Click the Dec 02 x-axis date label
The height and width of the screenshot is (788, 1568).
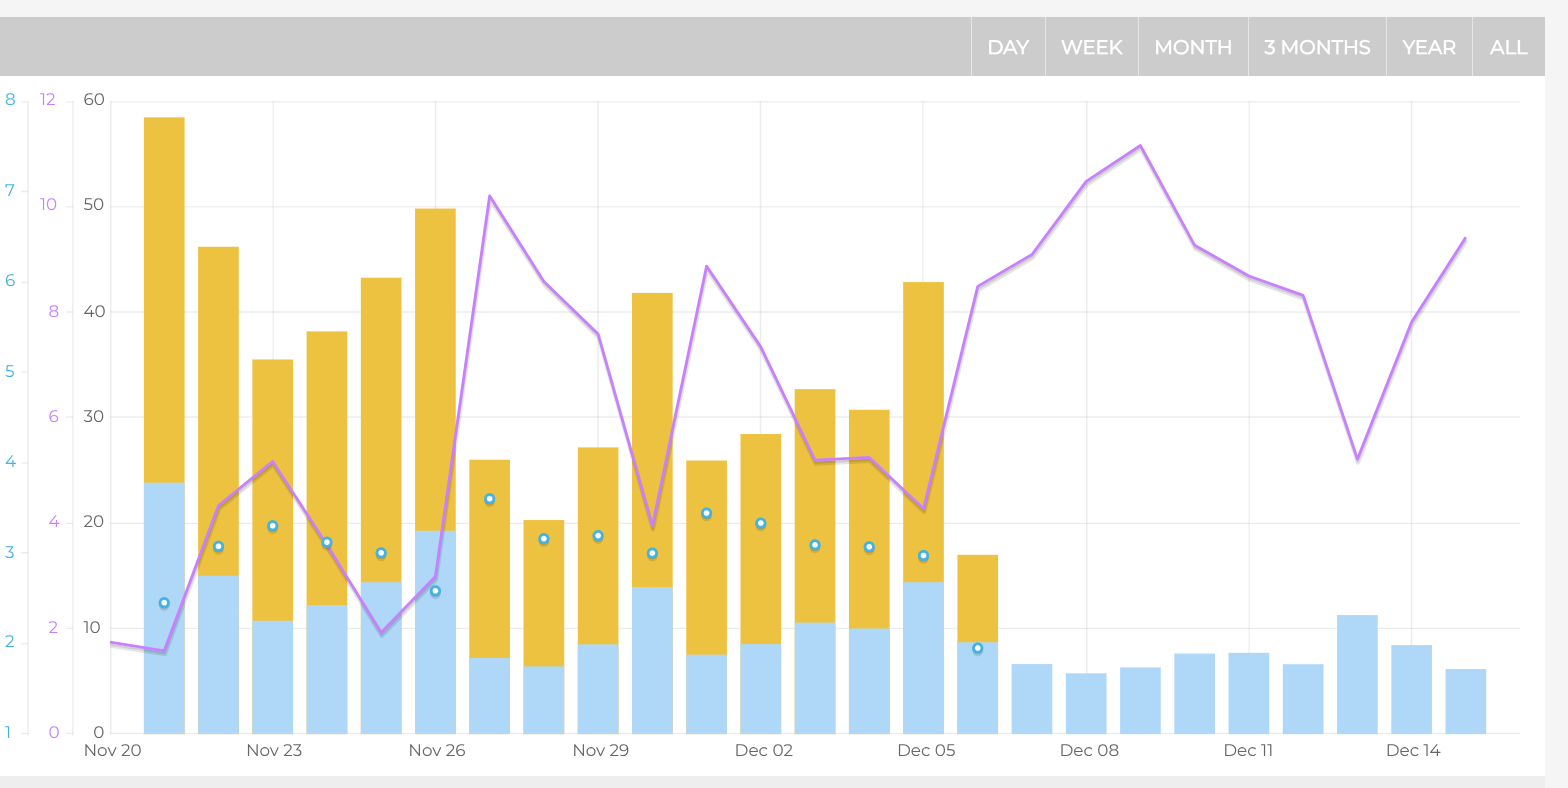point(764,751)
